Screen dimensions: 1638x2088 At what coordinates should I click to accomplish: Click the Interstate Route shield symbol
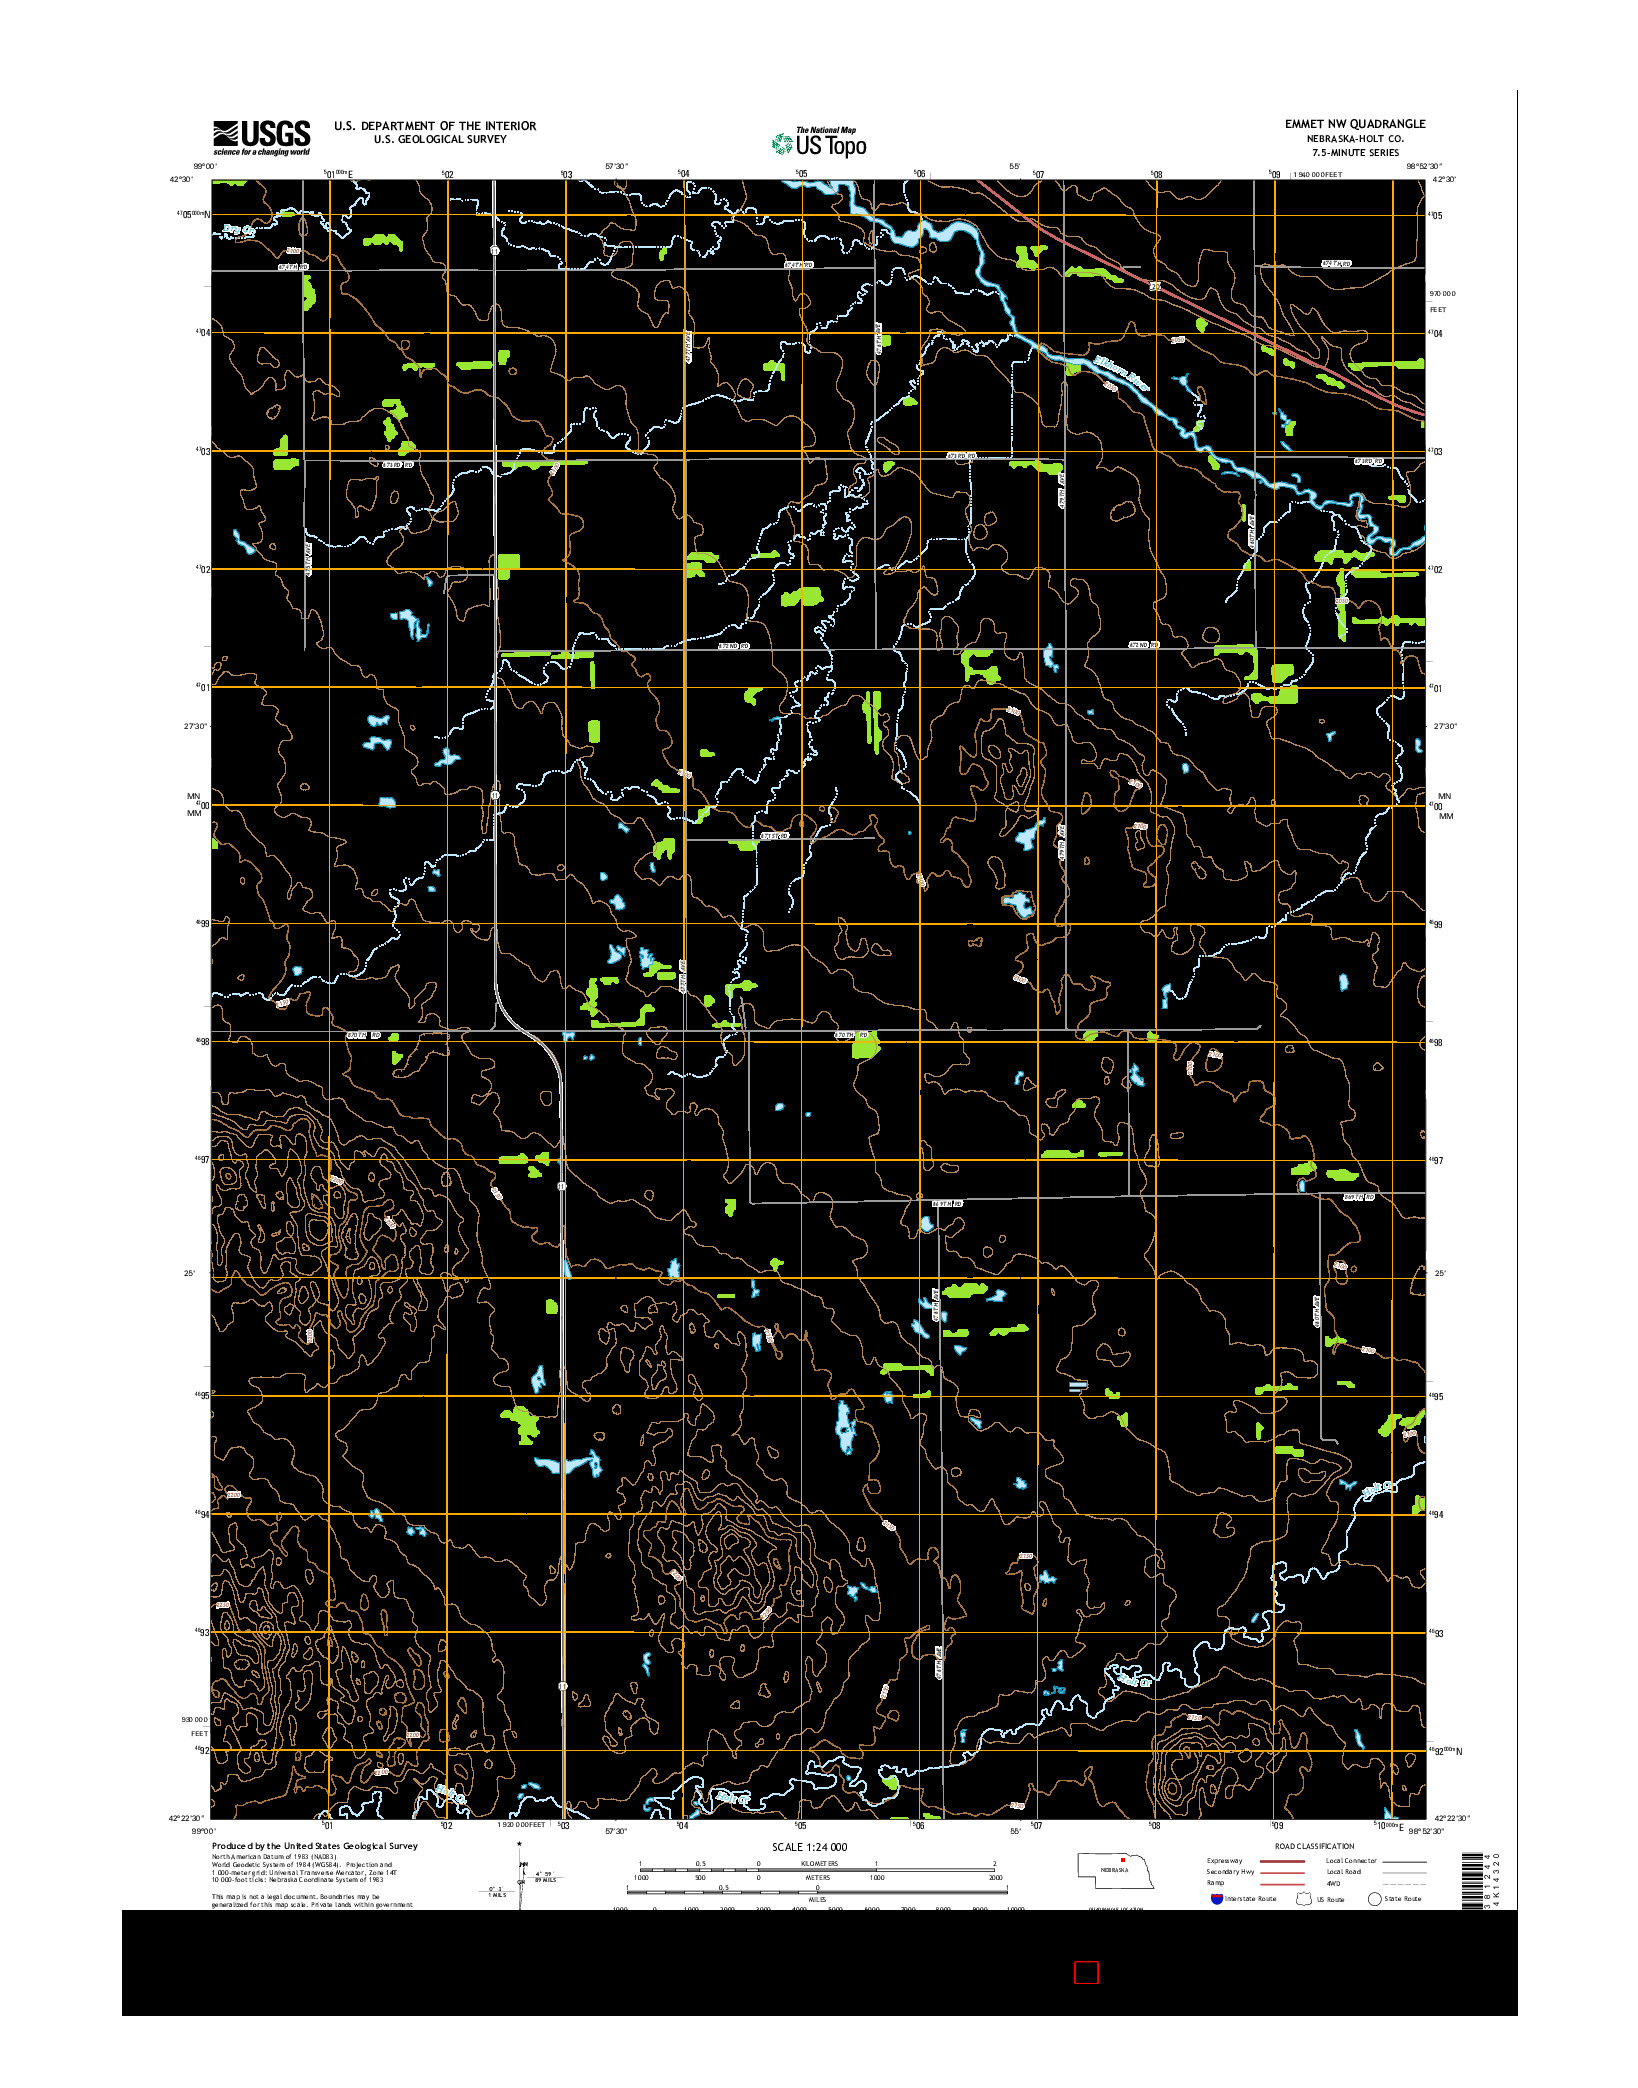1216,1898
